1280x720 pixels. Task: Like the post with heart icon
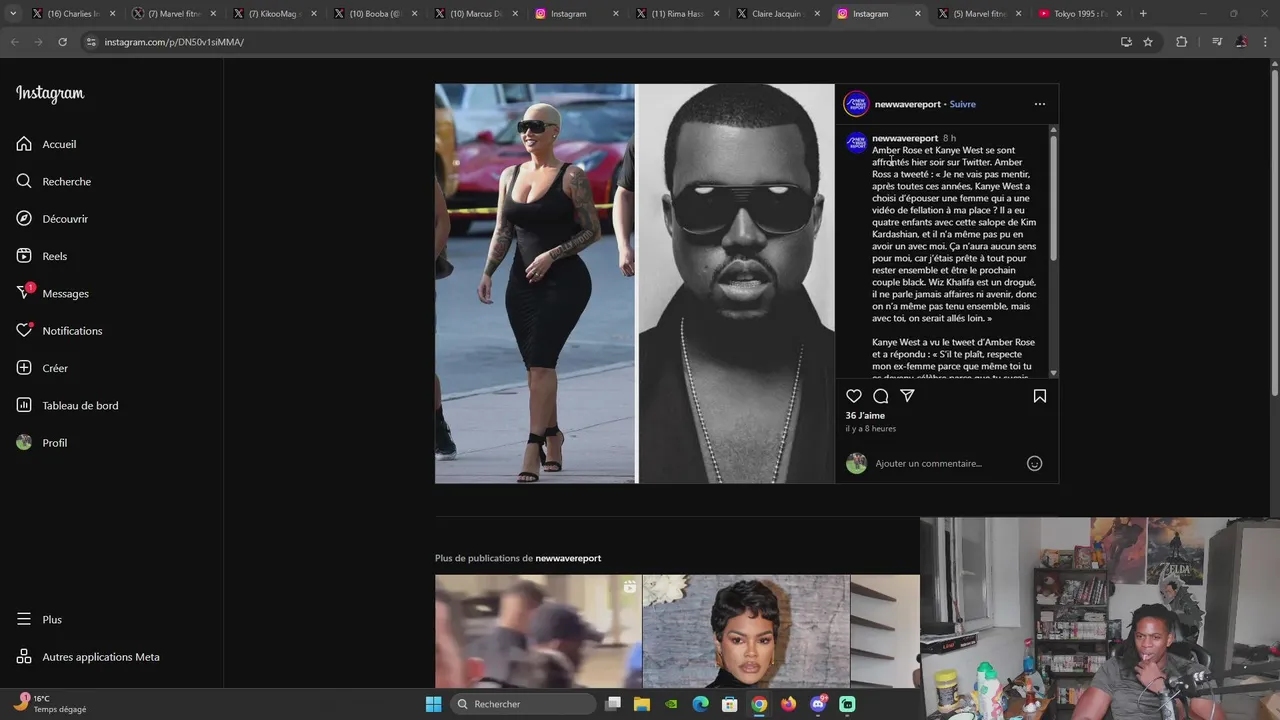854,396
